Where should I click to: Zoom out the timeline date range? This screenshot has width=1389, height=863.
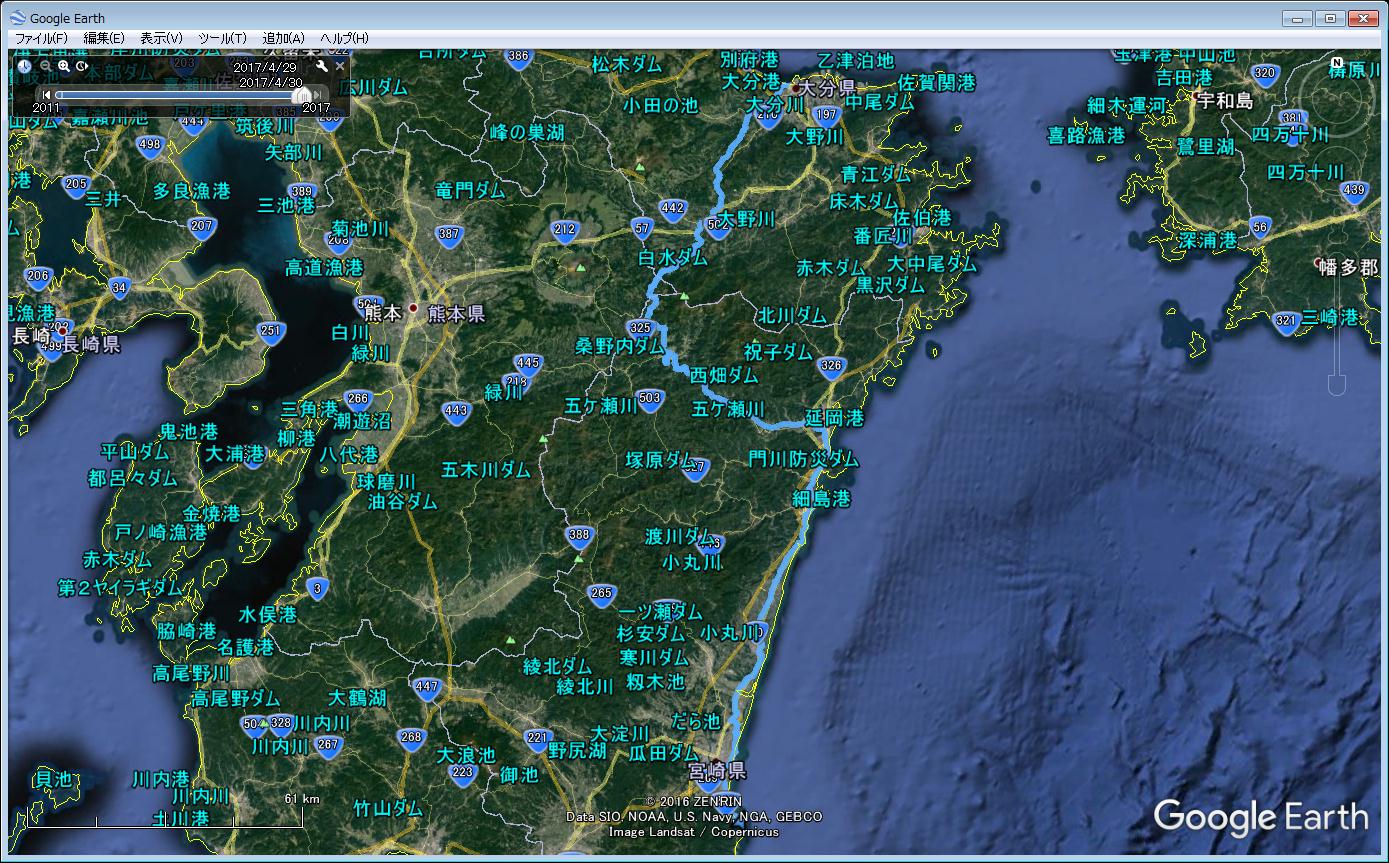click(x=46, y=66)
